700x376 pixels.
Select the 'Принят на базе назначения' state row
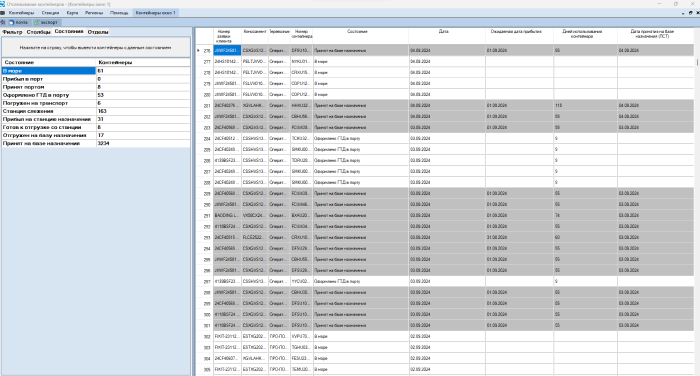[x=96, y=143]
